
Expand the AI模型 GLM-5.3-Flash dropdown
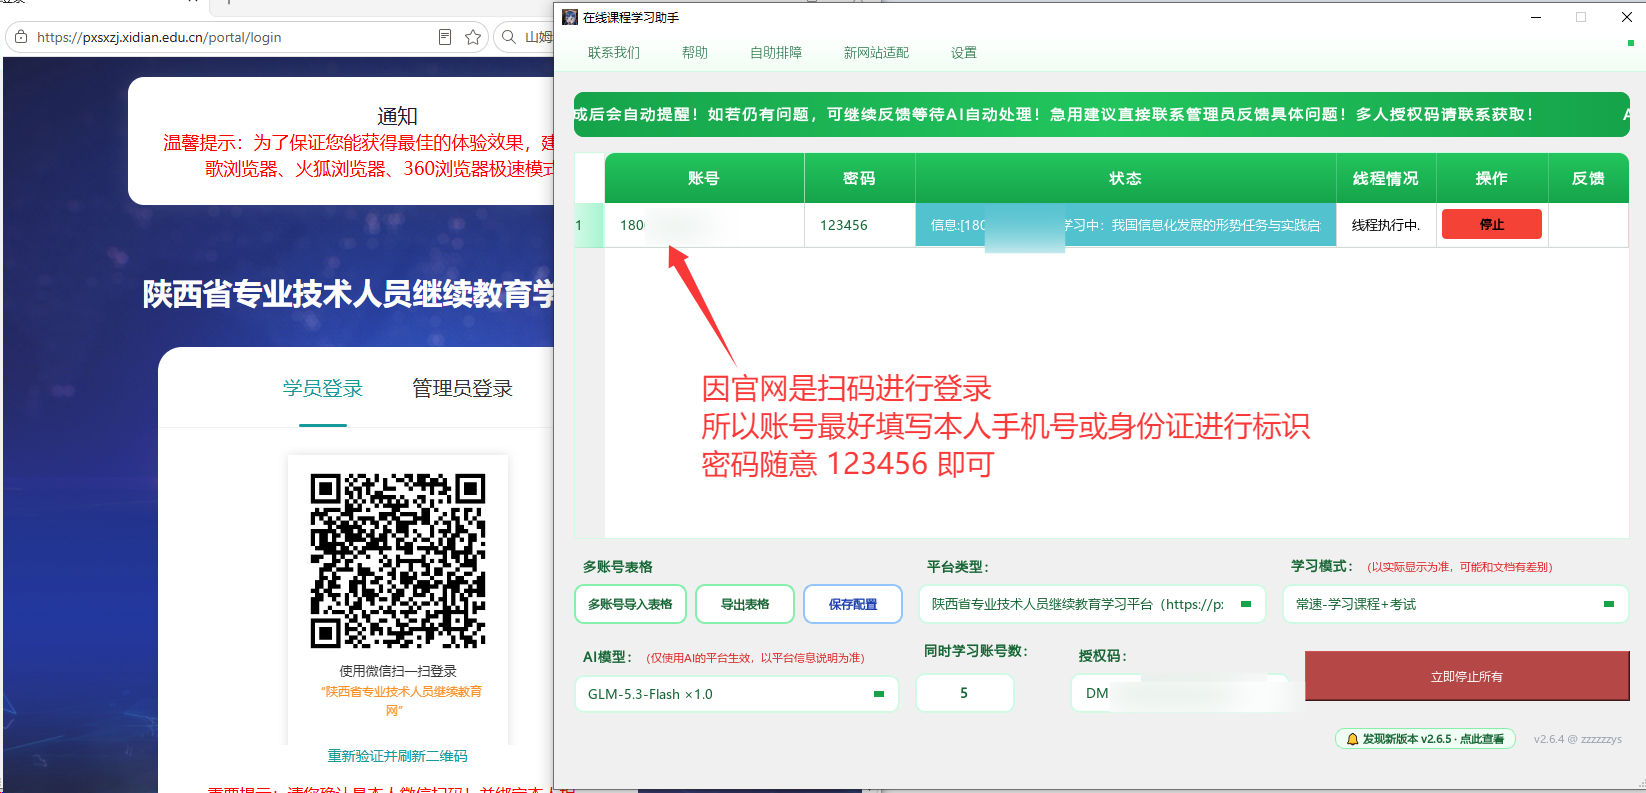point(737,694)
